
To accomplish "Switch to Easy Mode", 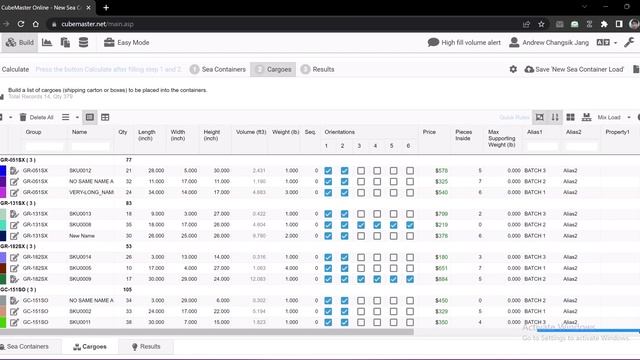I will pos(127,42).
